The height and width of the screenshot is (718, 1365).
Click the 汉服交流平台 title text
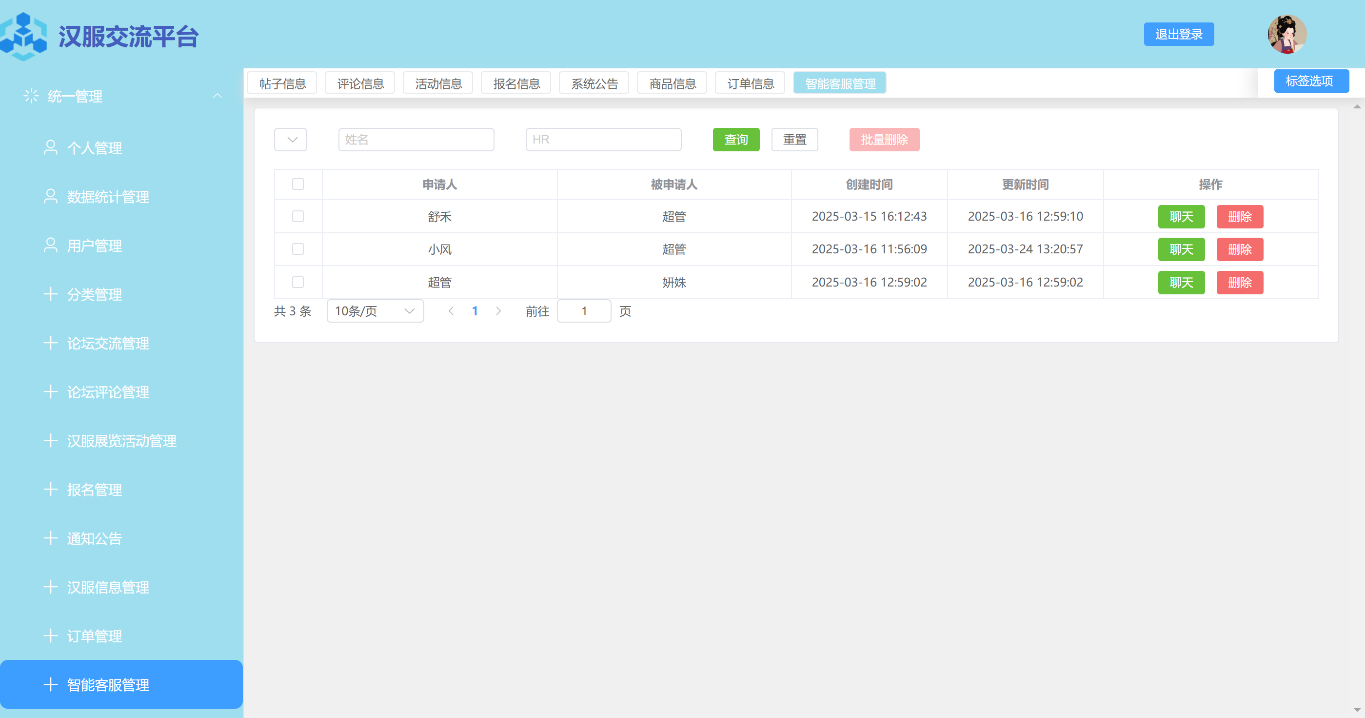(128, 37)
